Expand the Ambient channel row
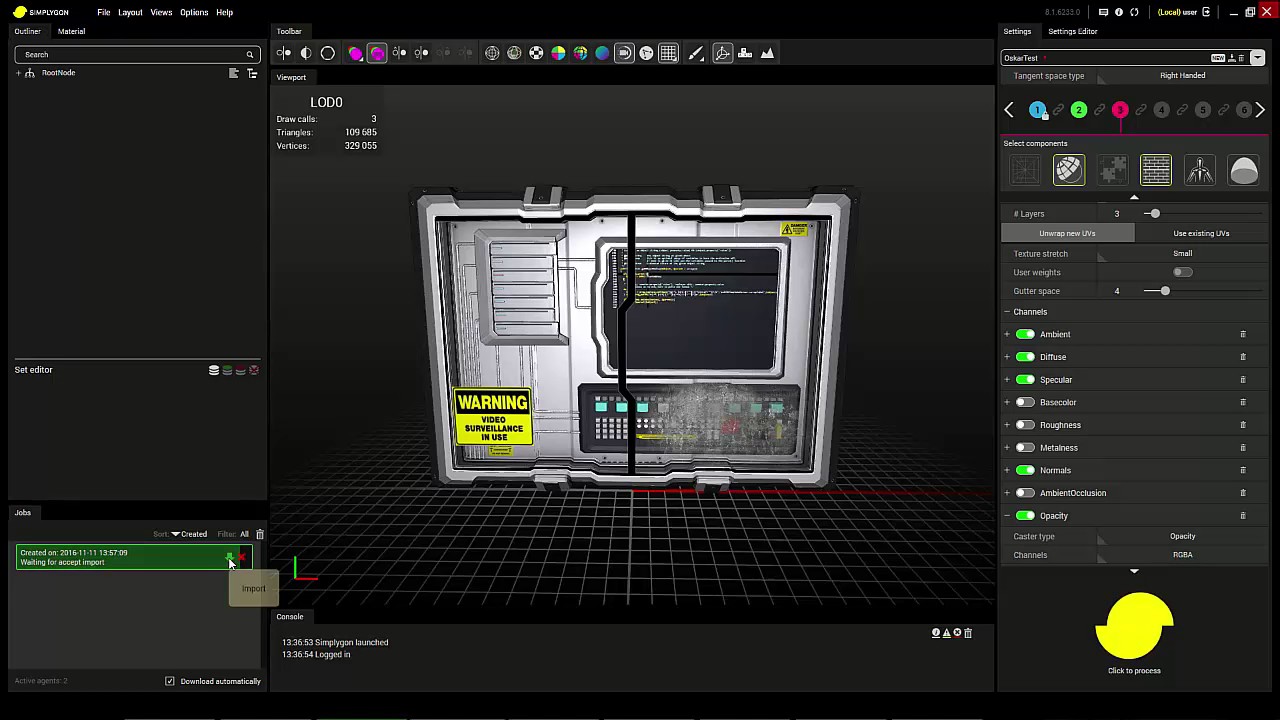The width and height of the screenshot is (1280, 720). (1007, 334)
